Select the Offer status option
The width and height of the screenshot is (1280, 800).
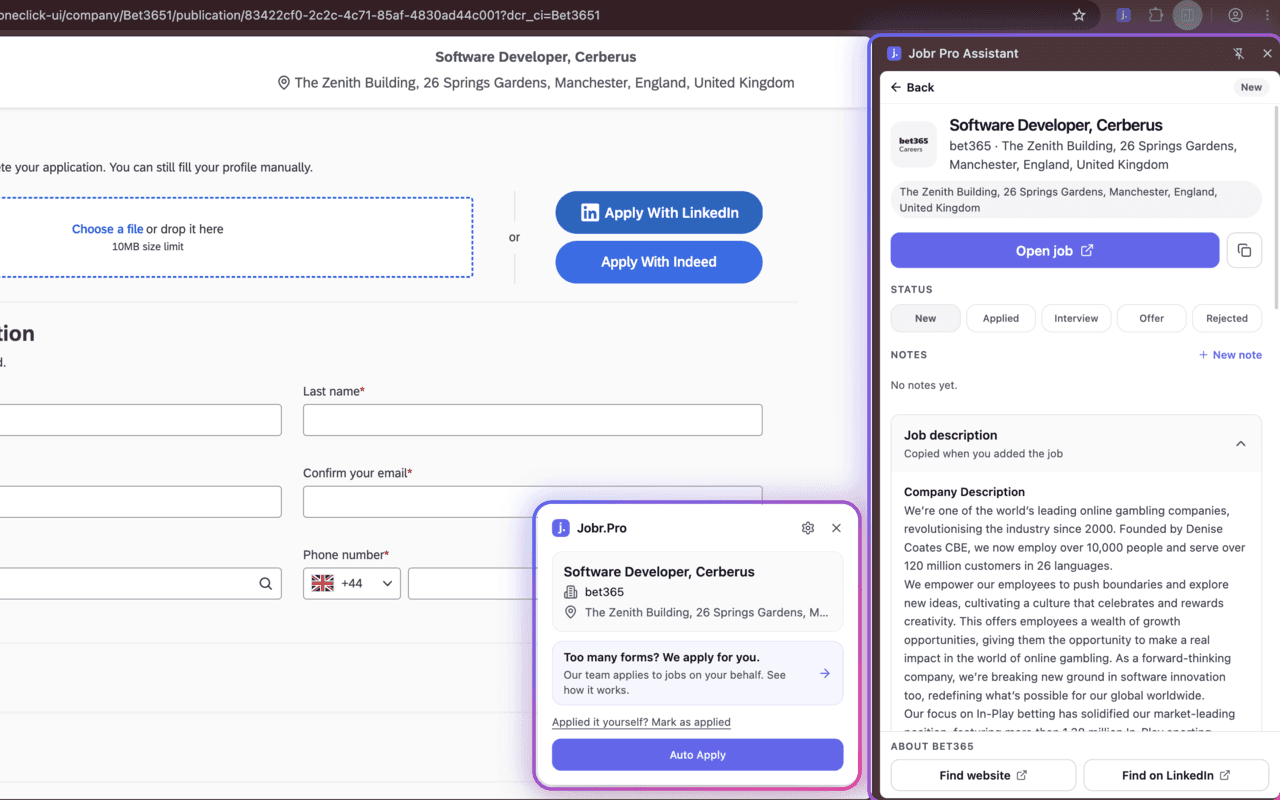coord(1152,319)
